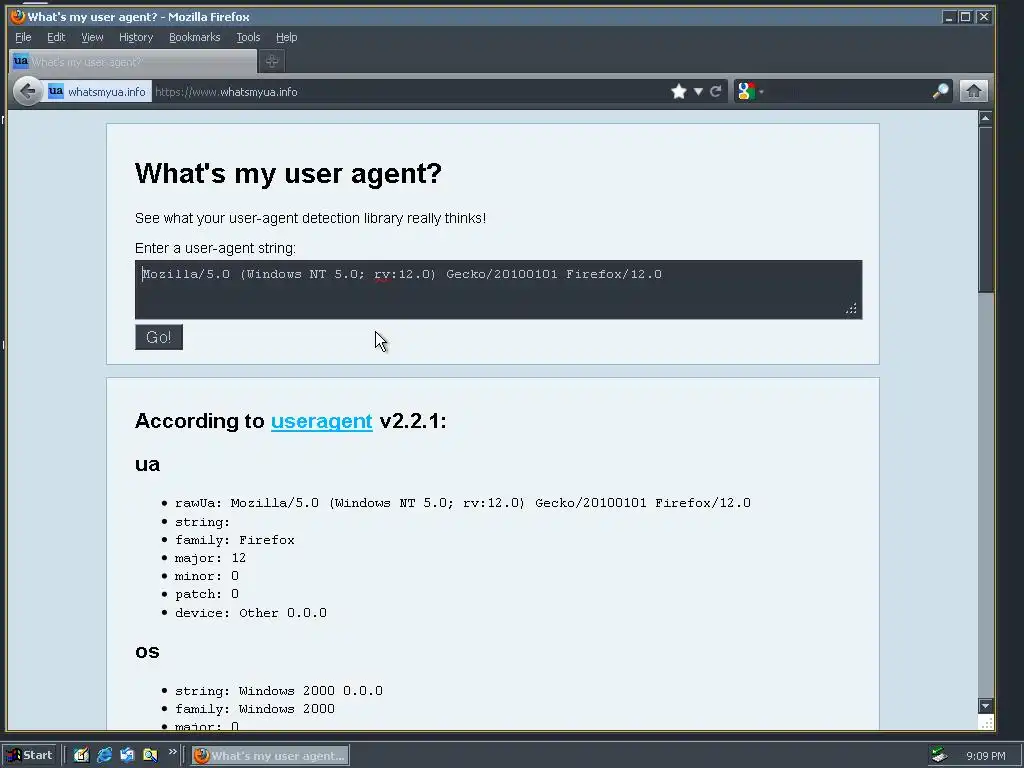Click the Firefox icon in title bar

[18, 16]
